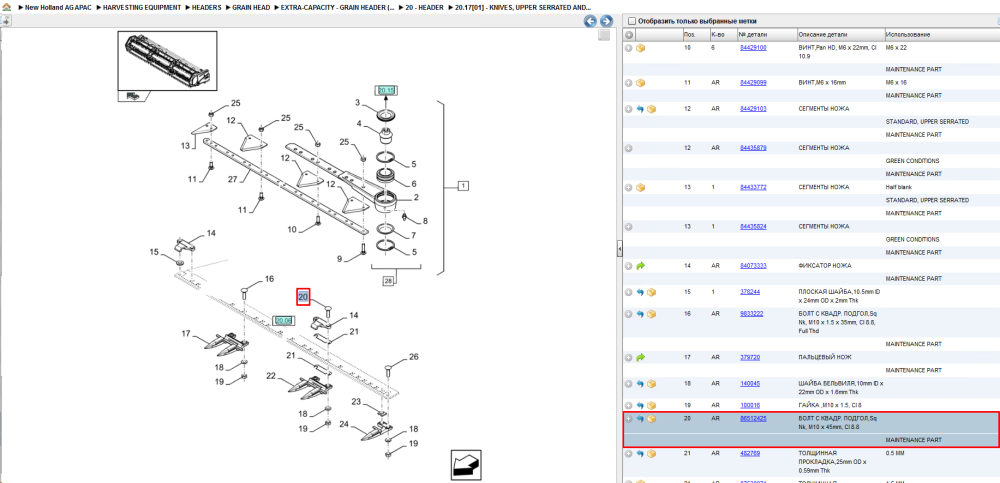Expand the row for part 379720

pyautogui.click(x=629, y=357)
